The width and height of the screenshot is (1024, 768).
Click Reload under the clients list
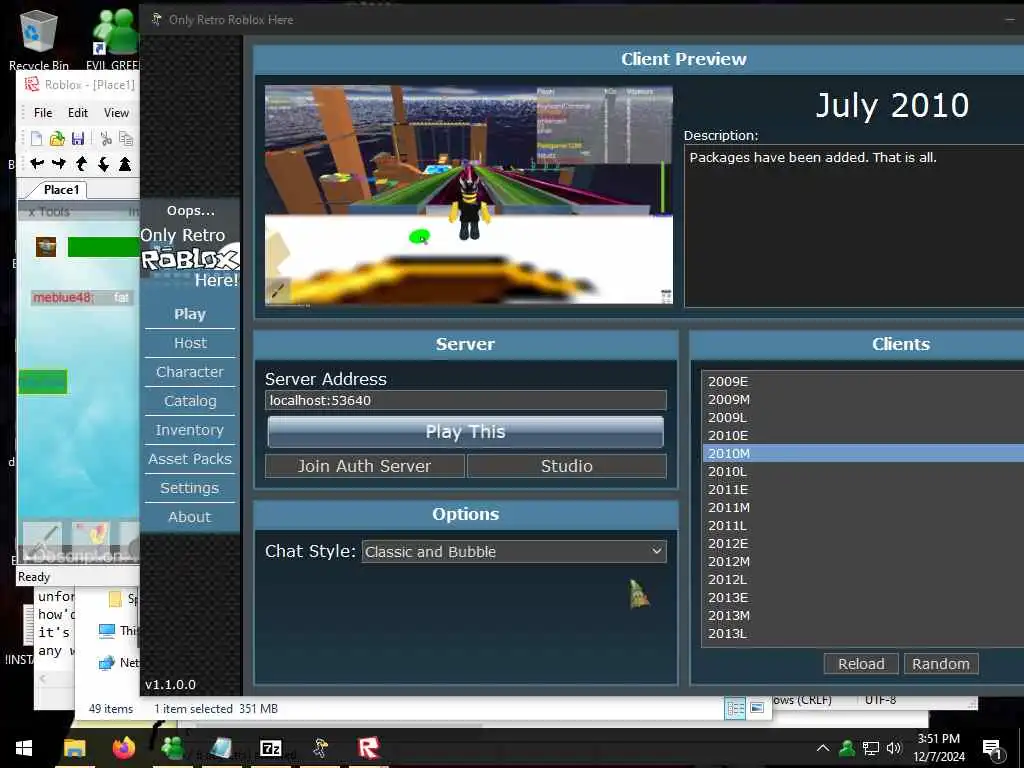(861, 664)
